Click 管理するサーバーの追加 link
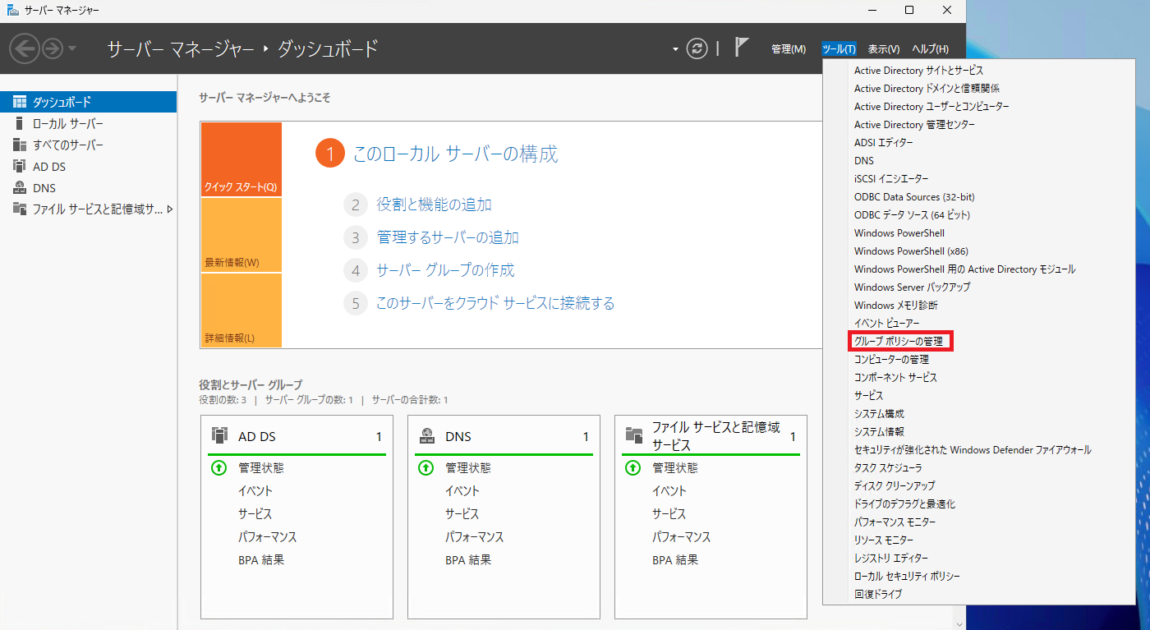 pos(447,238)
